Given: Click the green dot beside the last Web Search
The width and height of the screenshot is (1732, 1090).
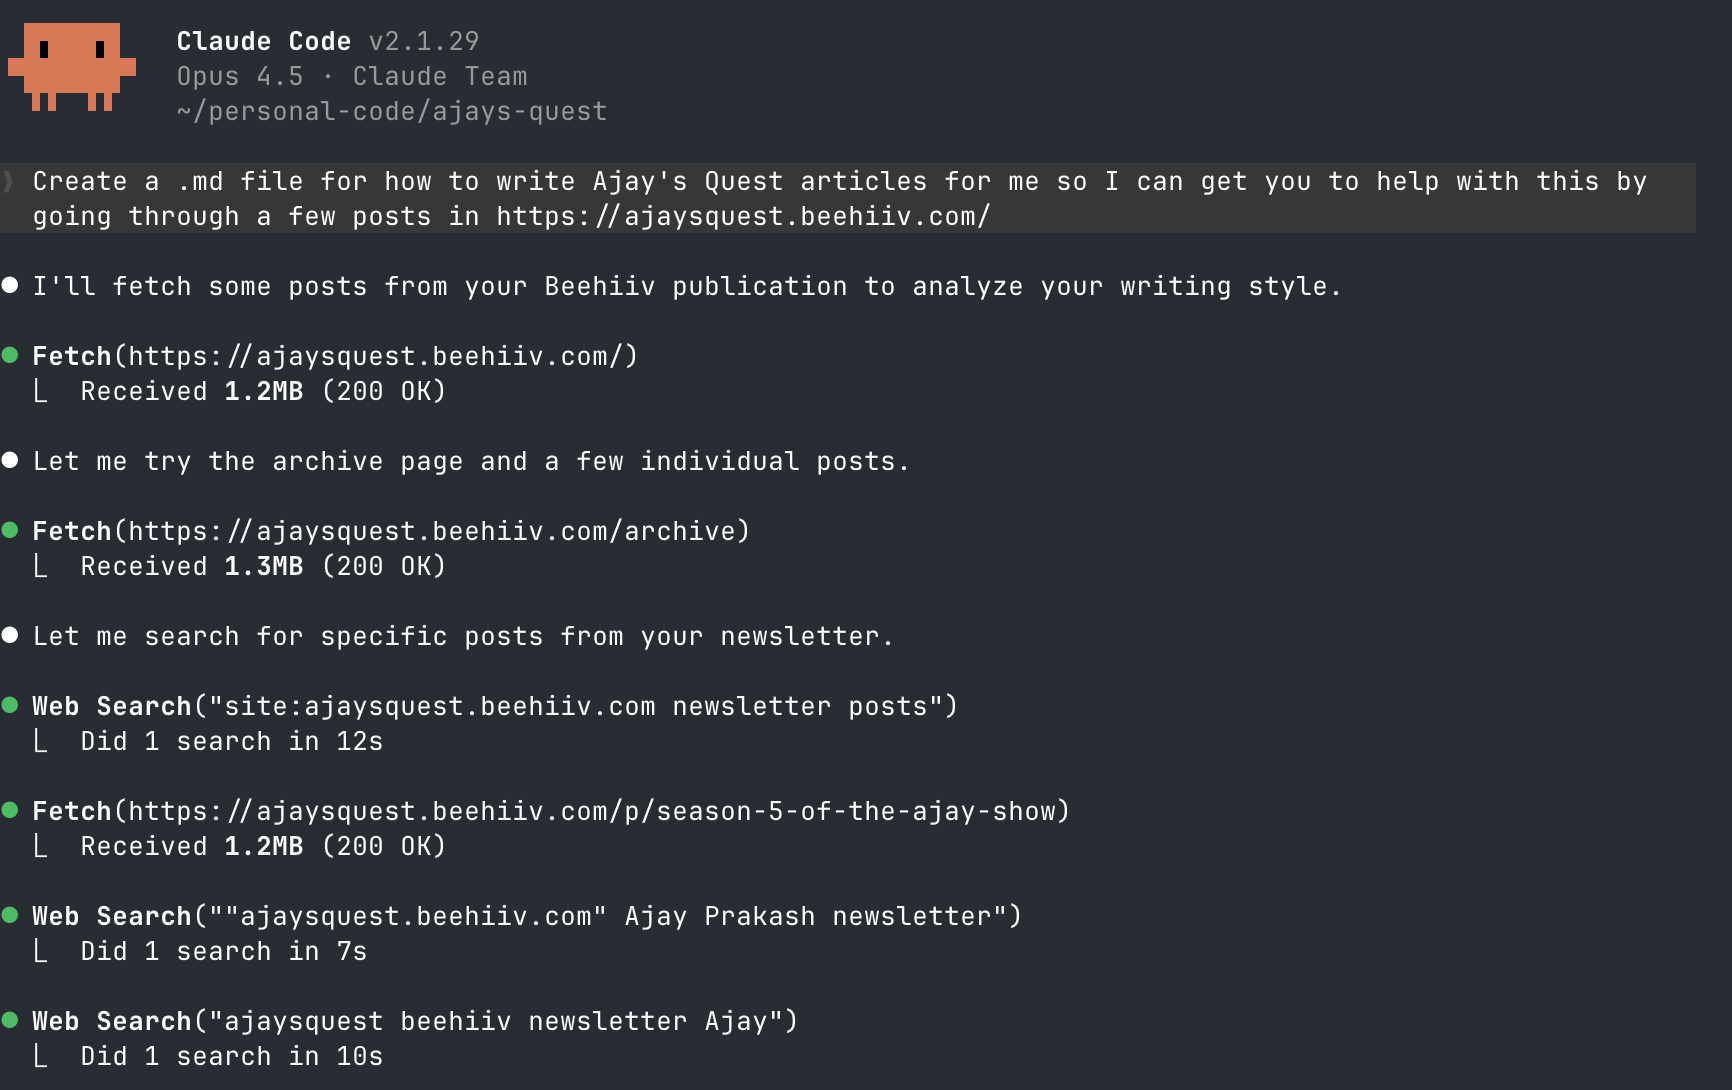Looking at the screenshot, I should click(x=10, y=1021).
